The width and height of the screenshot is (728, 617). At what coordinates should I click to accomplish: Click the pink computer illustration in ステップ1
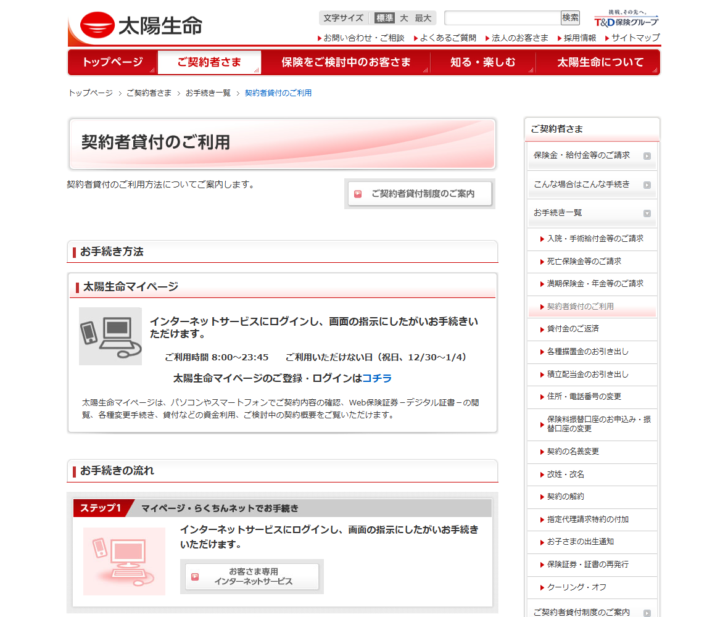tap(124, 561)
